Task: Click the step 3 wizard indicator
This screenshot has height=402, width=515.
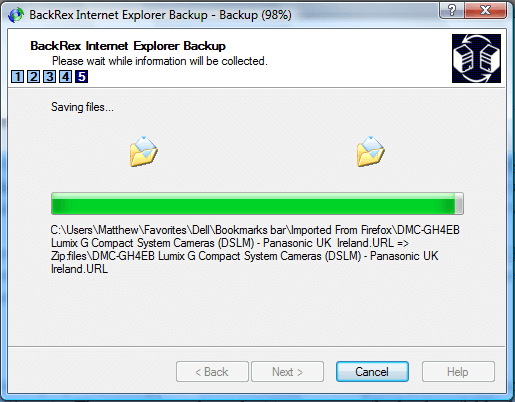Action: (50, 77)
